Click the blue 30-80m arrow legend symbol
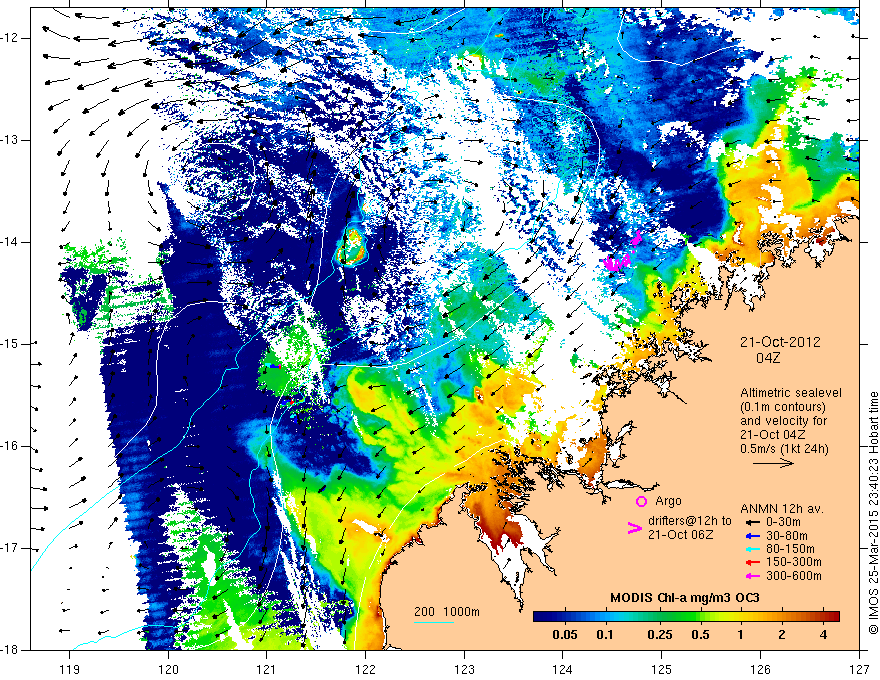Viewport: 880px width, 680px height. click(752, 536)
